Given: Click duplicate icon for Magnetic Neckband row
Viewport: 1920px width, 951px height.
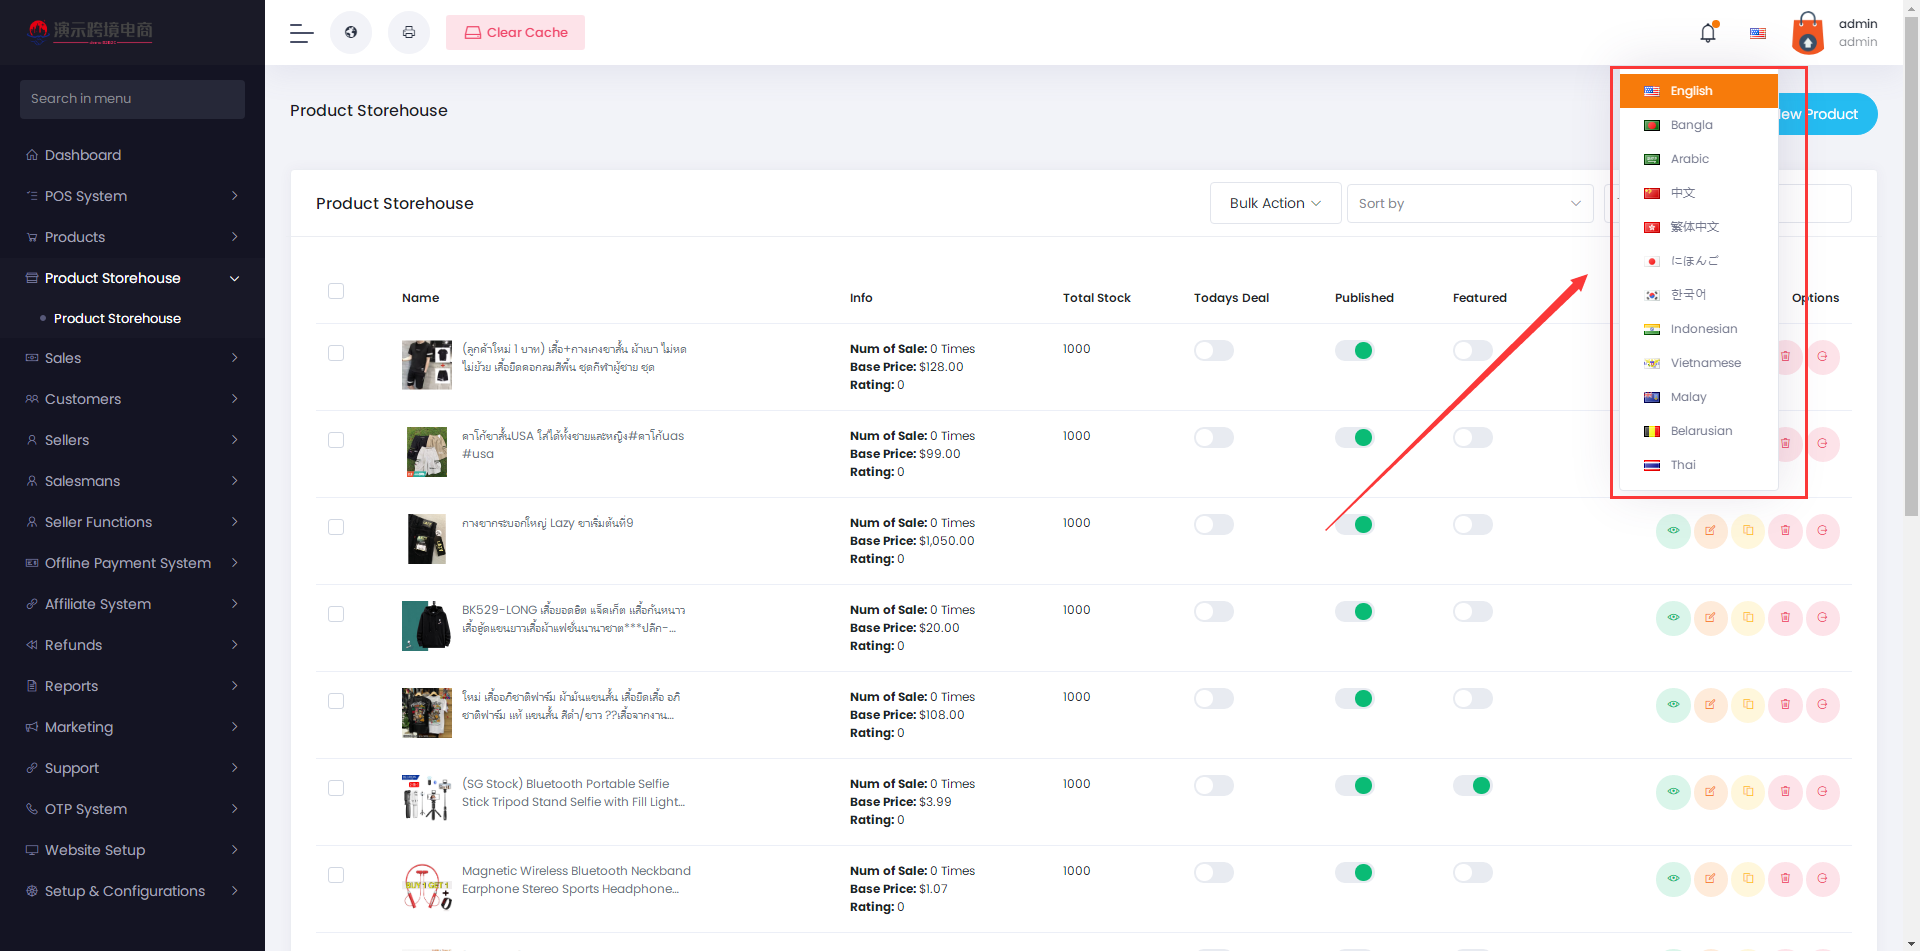Looking at the screenshot, I should [x=1748, y=879].
